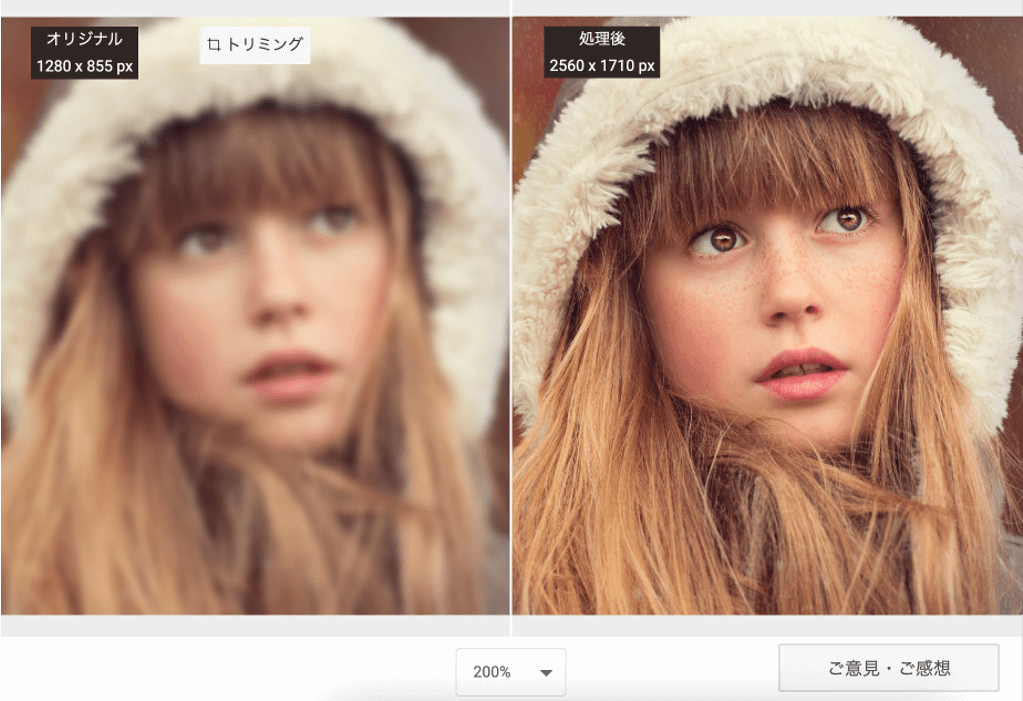Viewport: 1023px width, 701px height.
Task: Click the vertical divider between the images
Action: tap(511, 320)
